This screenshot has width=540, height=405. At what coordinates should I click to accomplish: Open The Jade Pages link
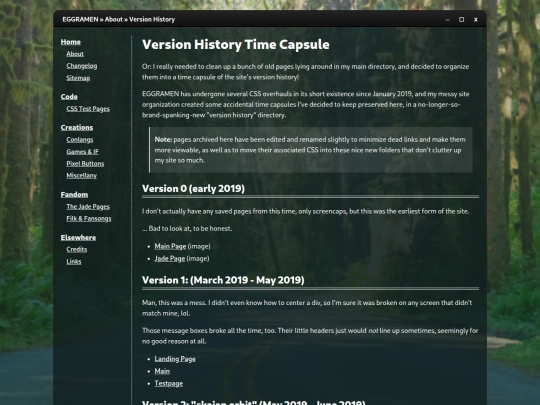(x=88, y=207)
